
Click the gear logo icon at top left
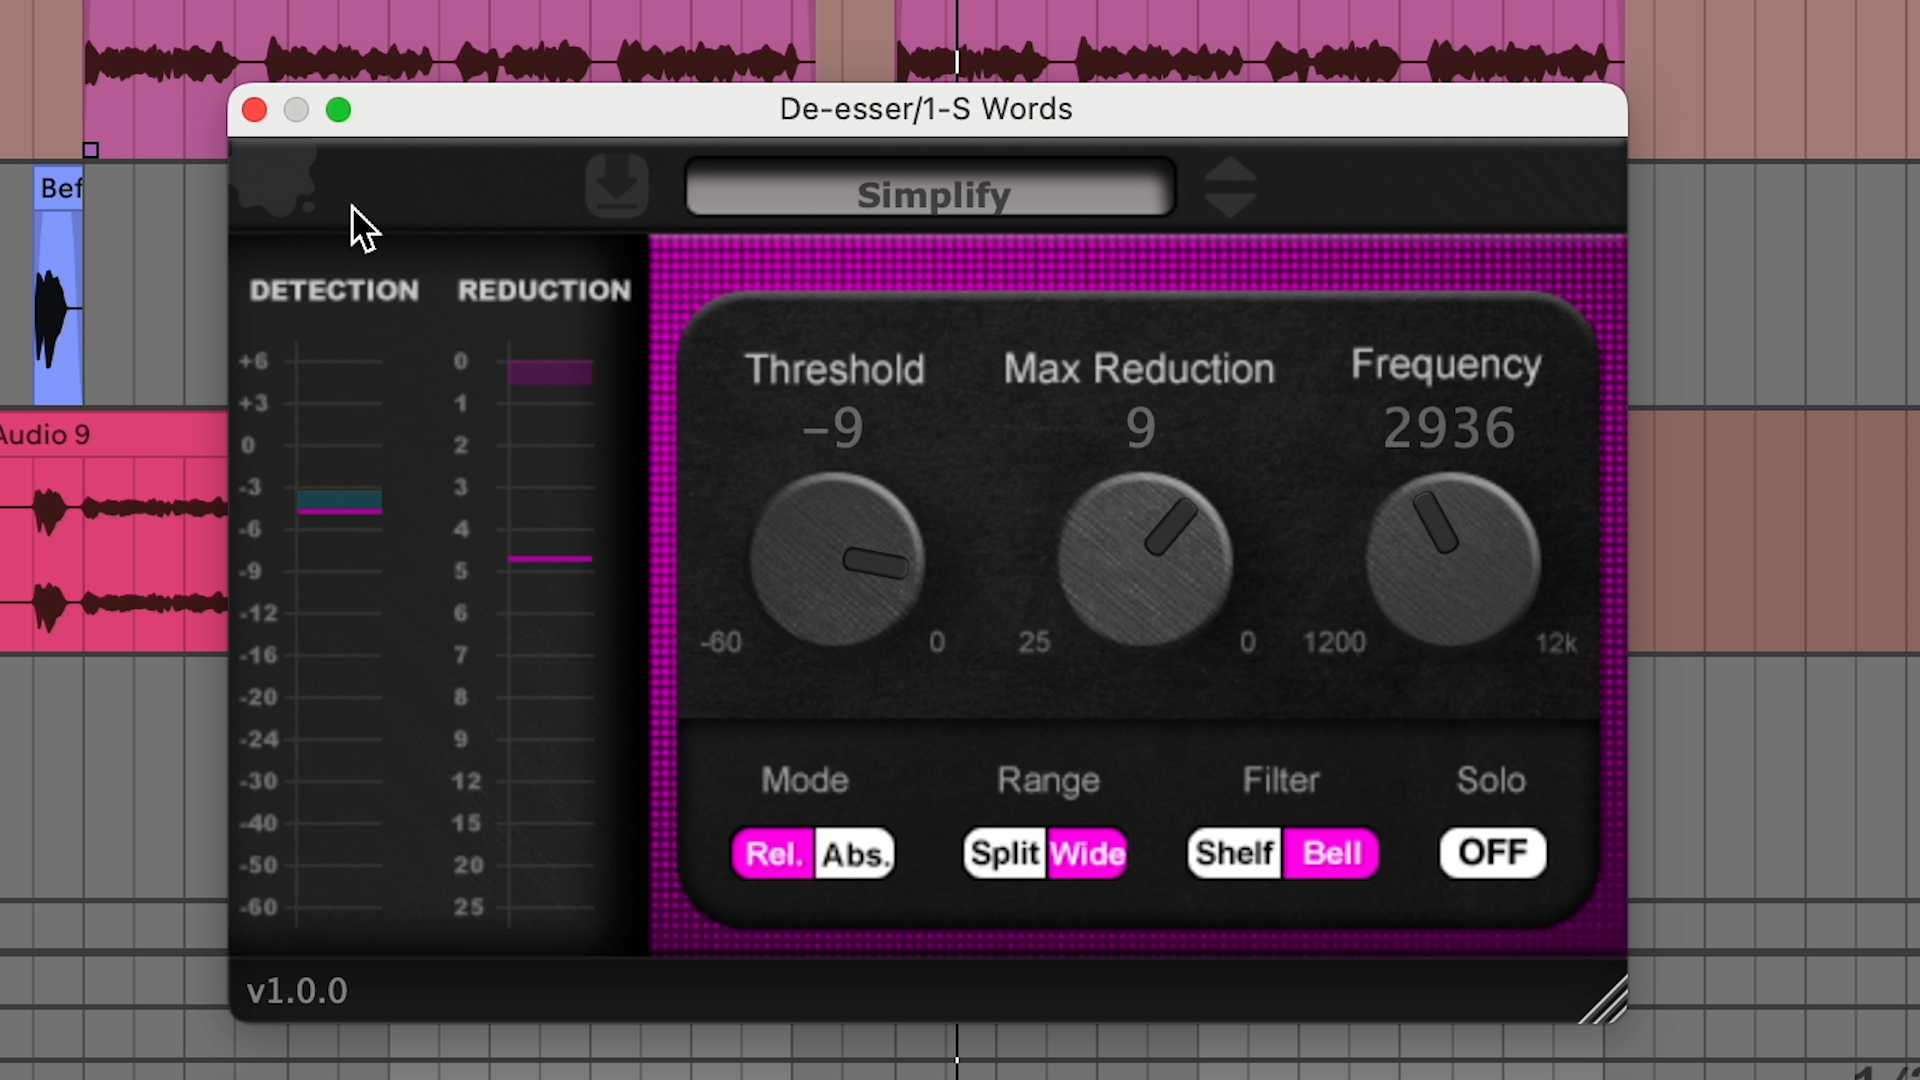[275, 180]
